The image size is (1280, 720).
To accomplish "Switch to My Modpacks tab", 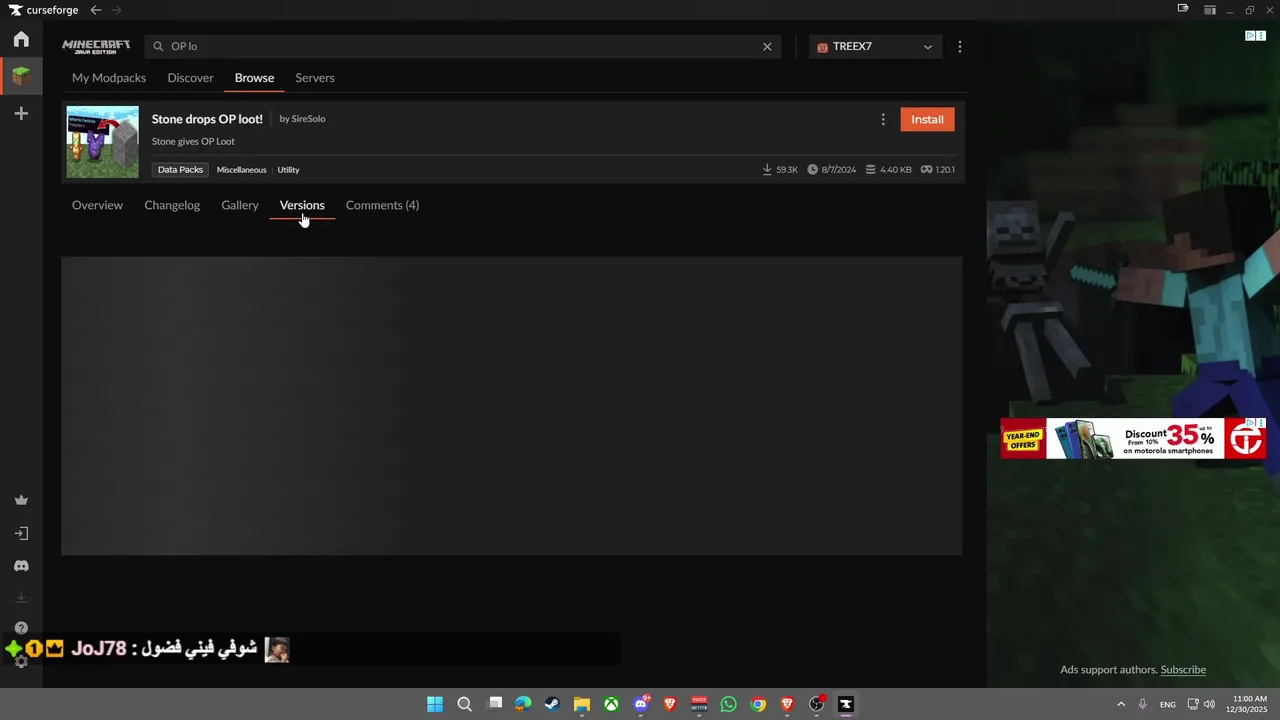I will (x=109, y=78).
